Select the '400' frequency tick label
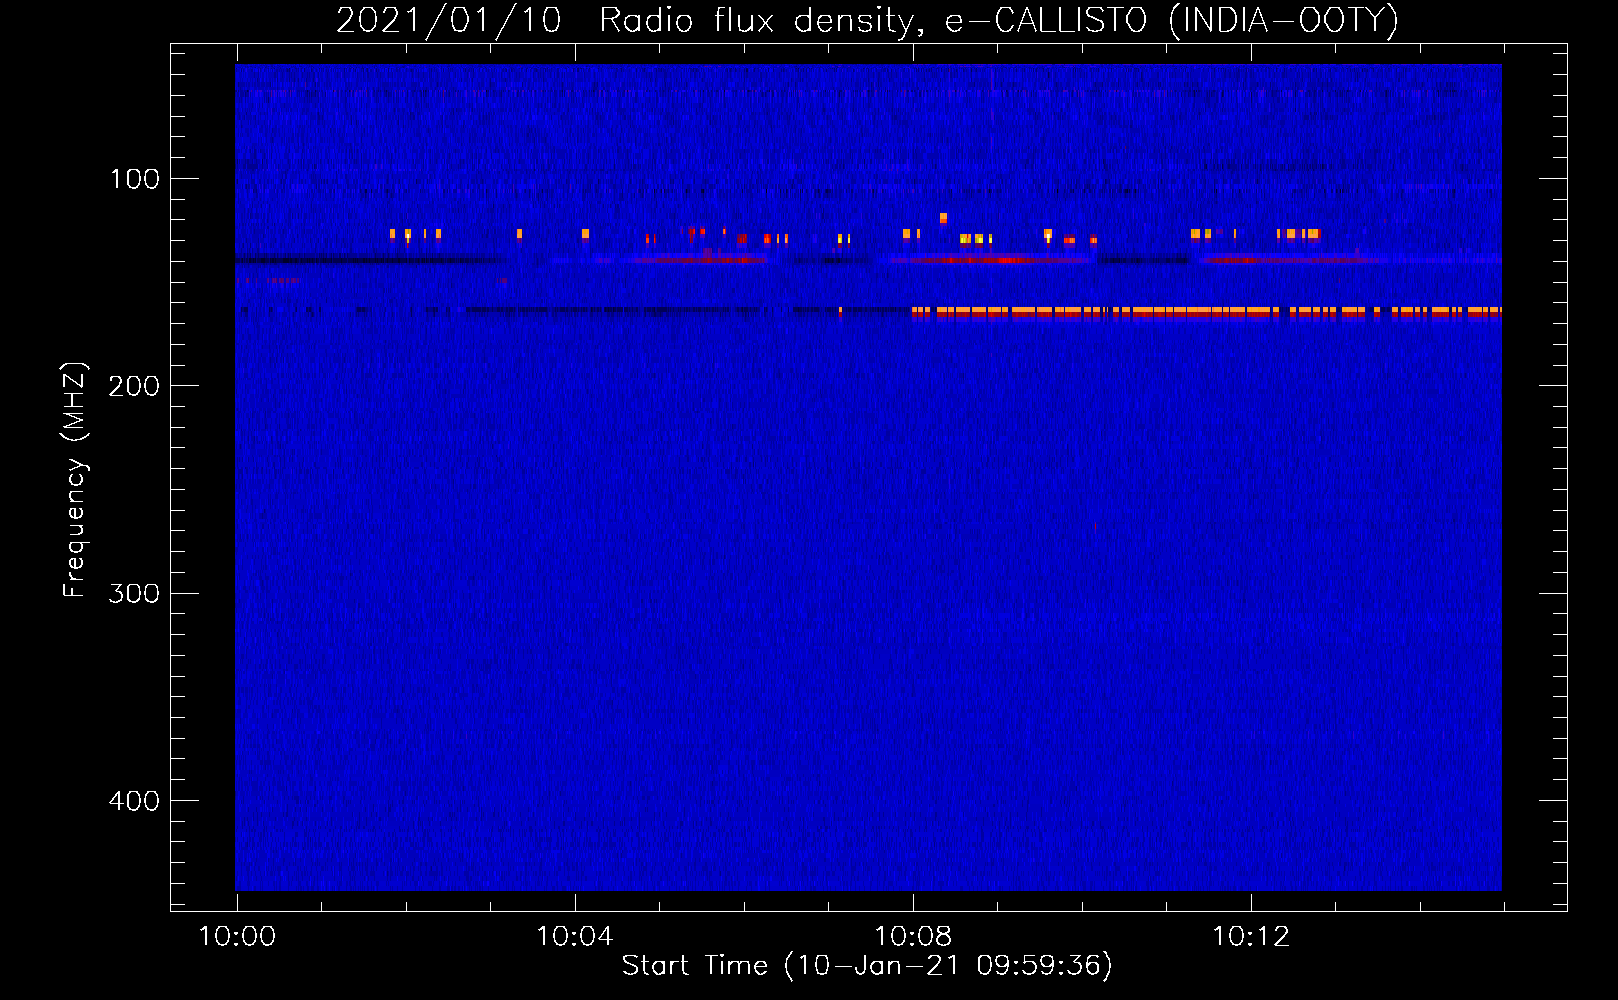1618x1000 pixels. click(134, 801)
